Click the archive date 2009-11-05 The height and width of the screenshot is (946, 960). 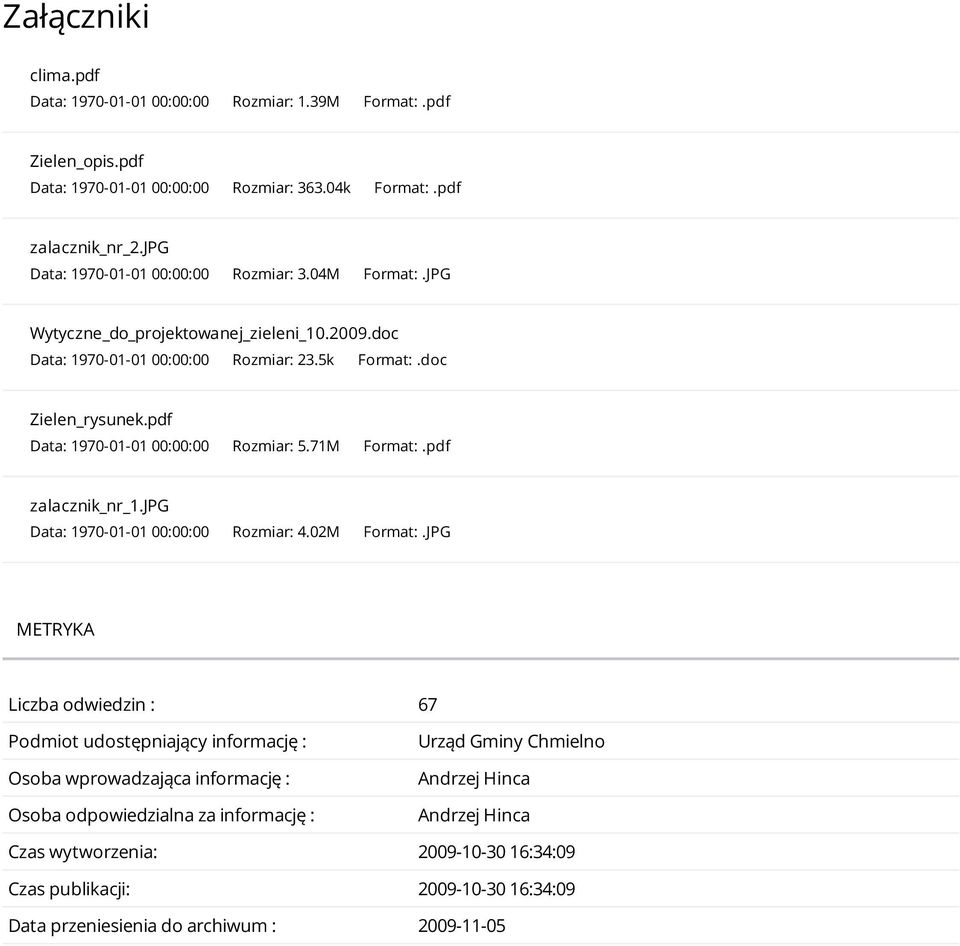[x=462, y=926]
